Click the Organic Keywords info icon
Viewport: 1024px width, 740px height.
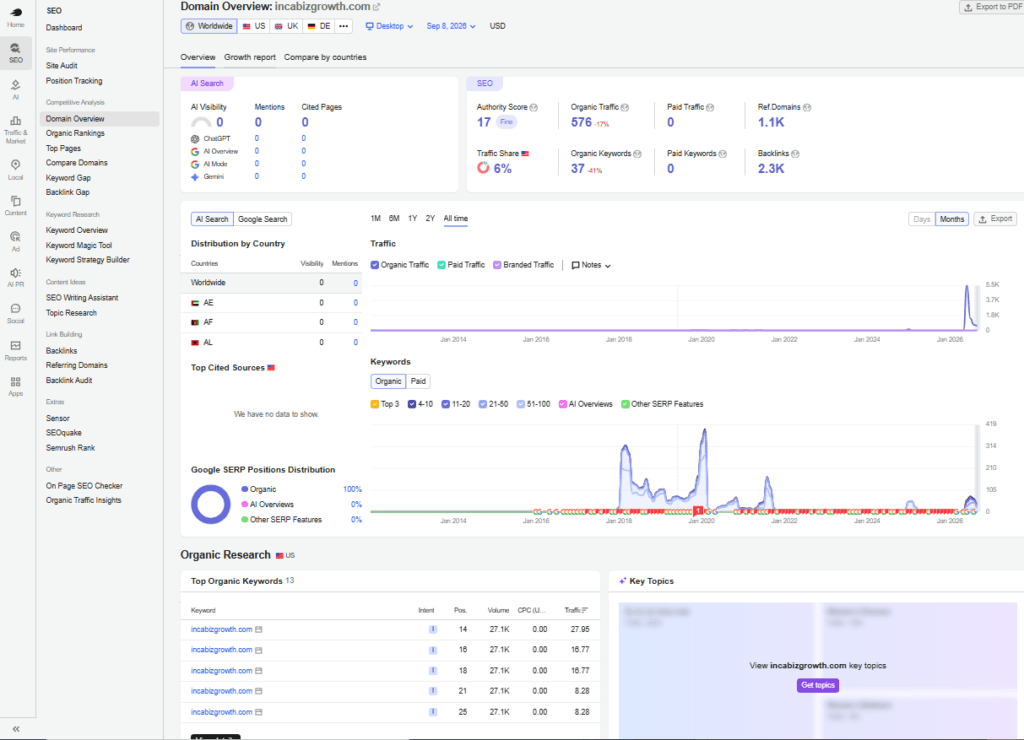click(x=637, y=153)
